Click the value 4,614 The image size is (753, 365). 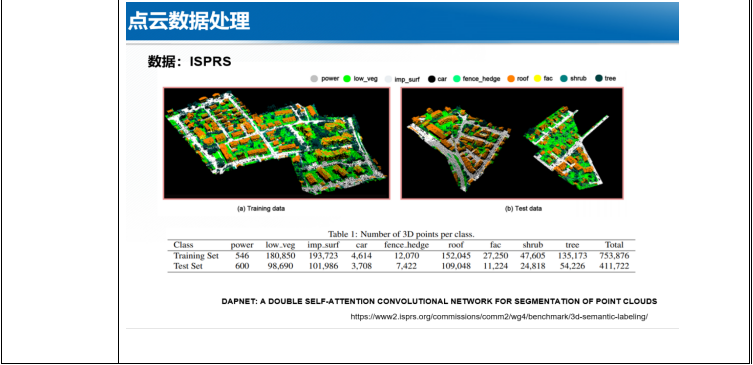[362, 256]
